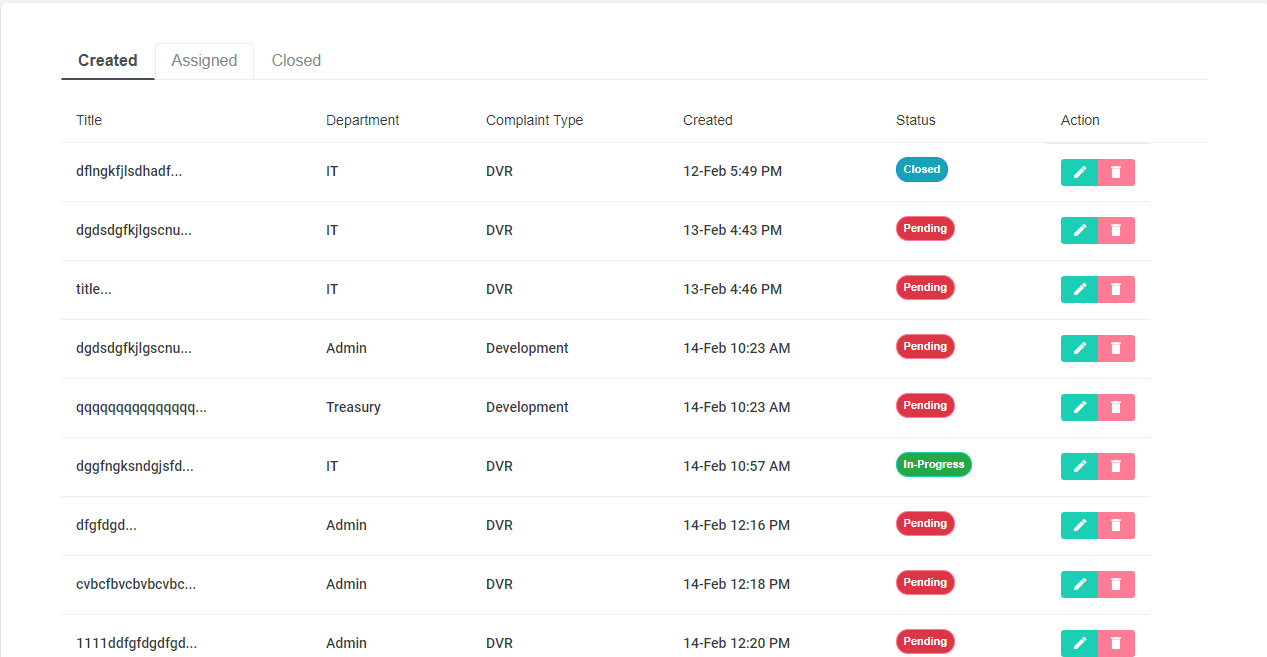The width and height of the screenshot is (1267, 657).
Task: Delete the Admin Development complaint row
Action: (x=1116, y=349)
